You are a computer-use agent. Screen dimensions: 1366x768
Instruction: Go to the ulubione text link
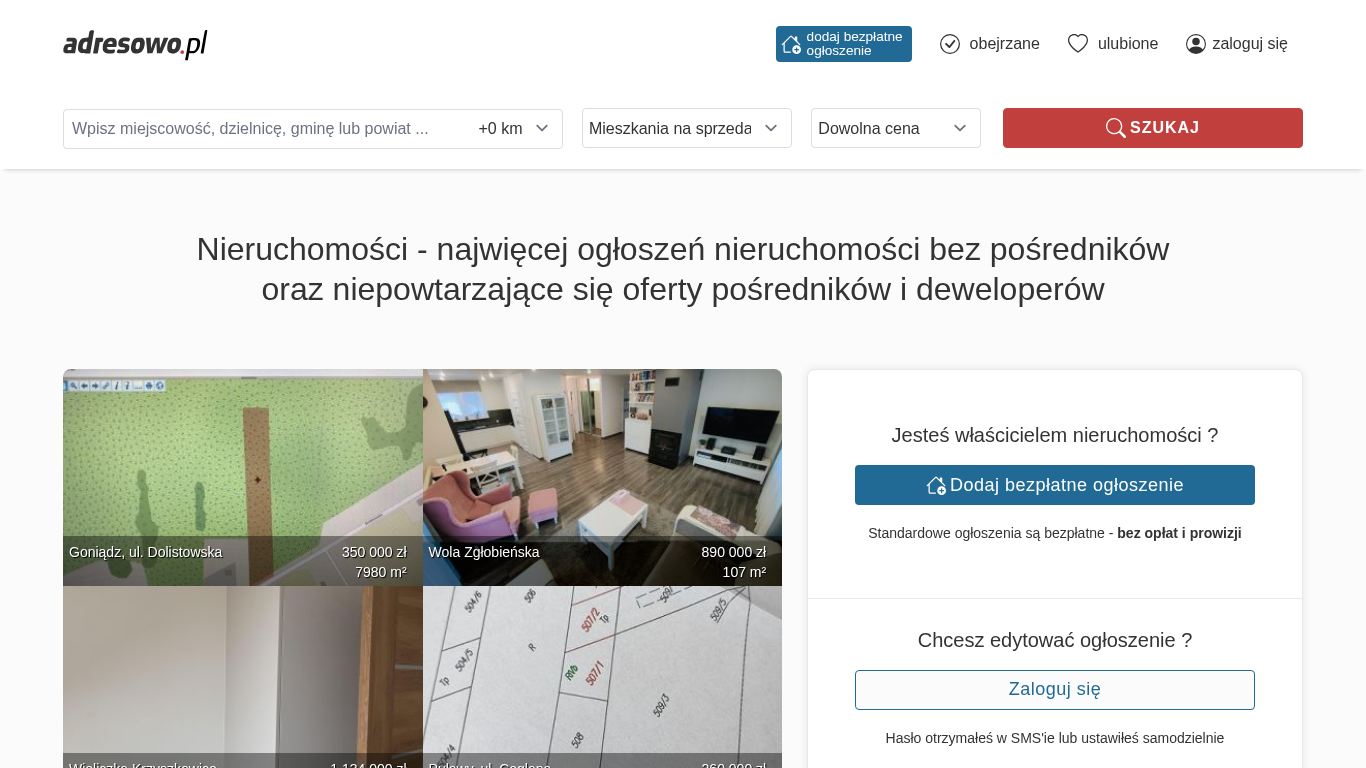click(x=1128, y=44)
